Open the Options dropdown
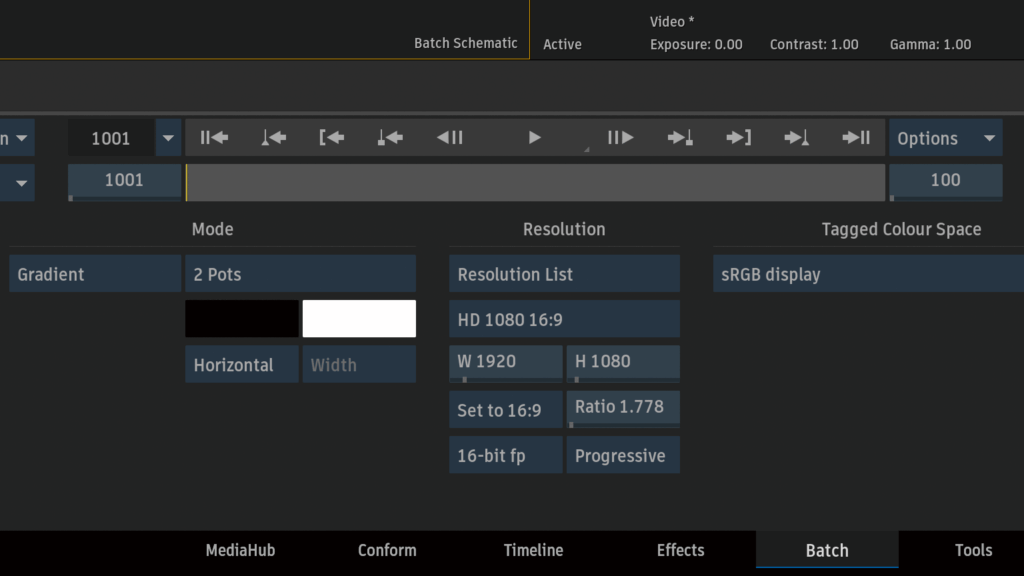The width and height of the screenshot is (1024, 576). pos(945,138)
